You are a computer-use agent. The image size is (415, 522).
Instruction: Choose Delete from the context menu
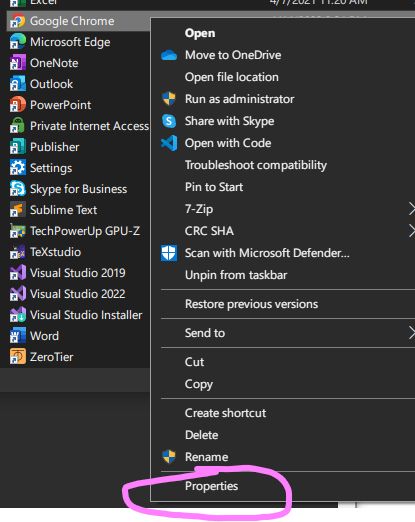point(202,435)
